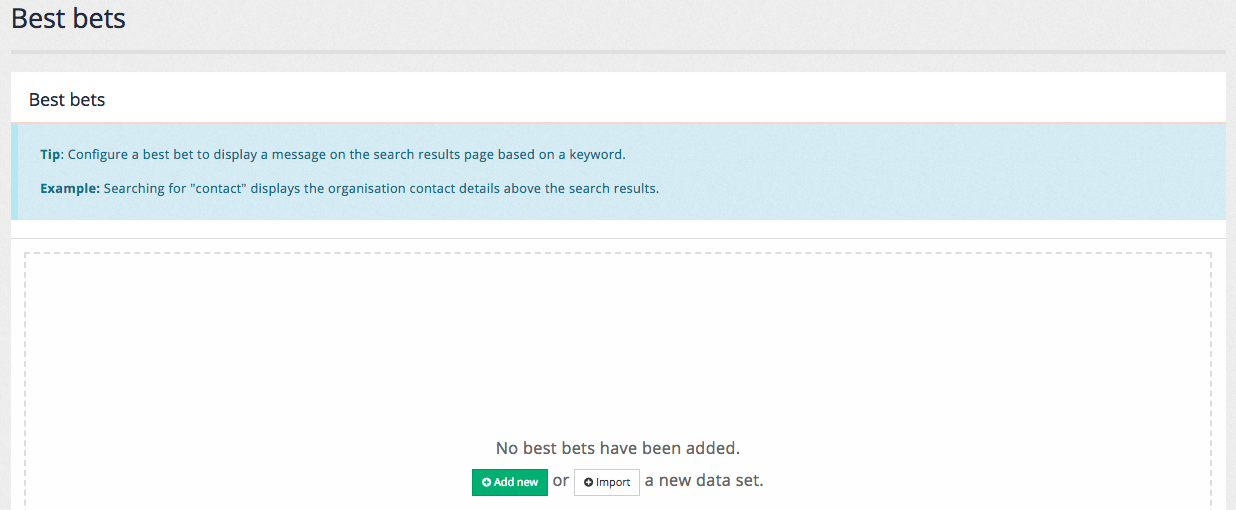Open the Import data set button
1236x510 pixels.
point(607,482)
